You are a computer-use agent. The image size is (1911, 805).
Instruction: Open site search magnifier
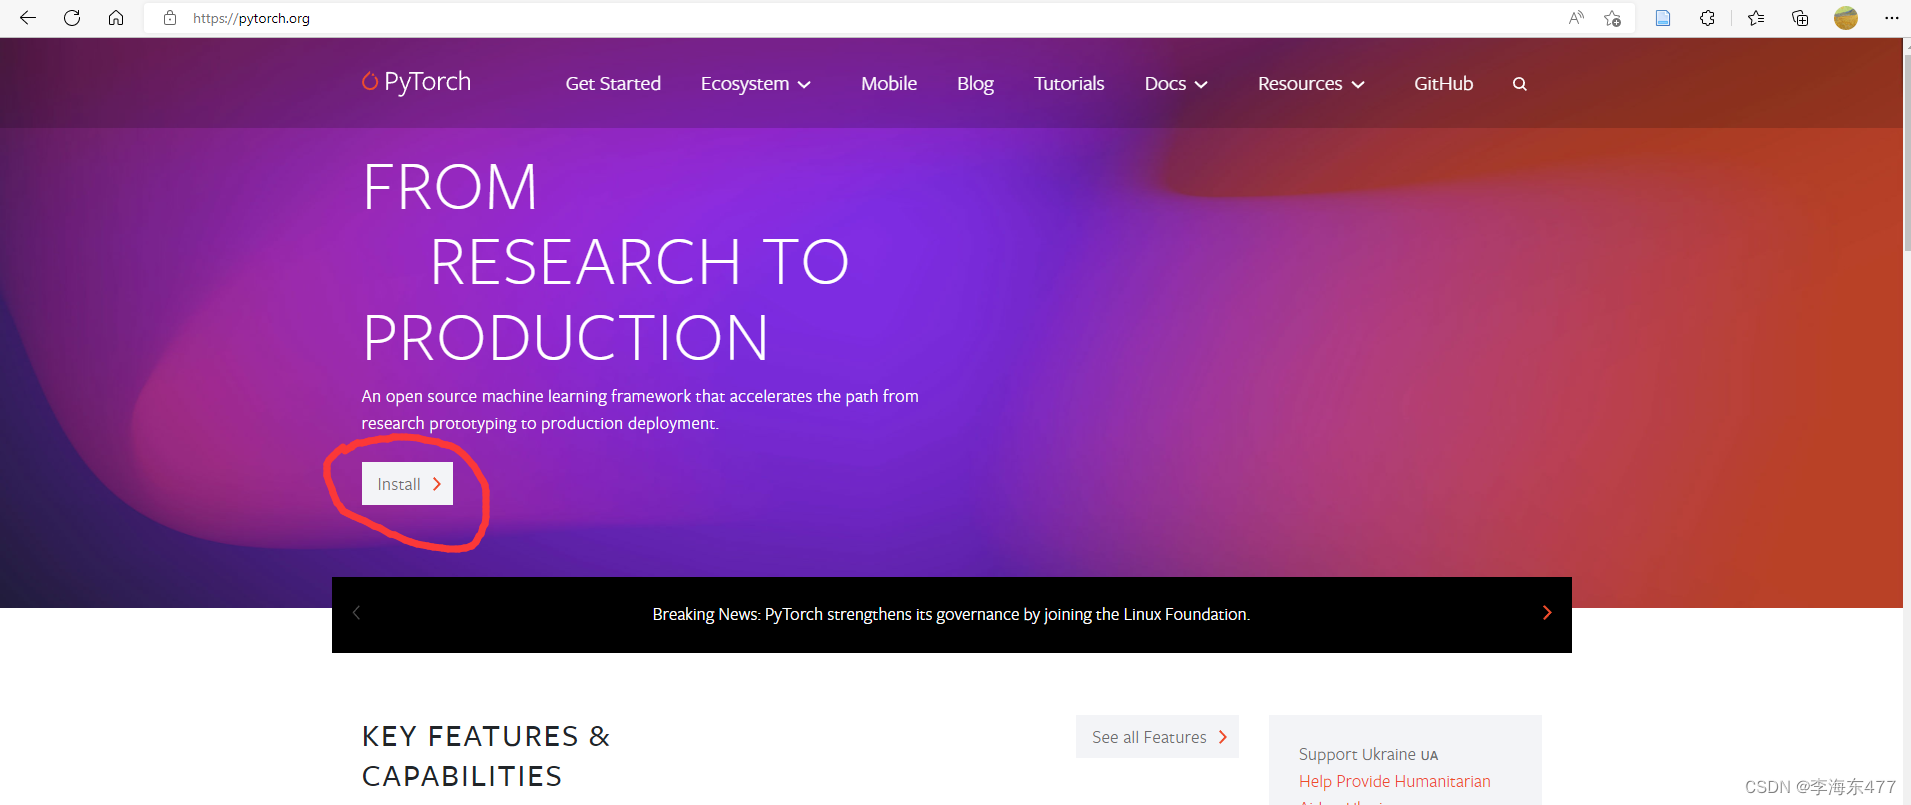coord(1520,84)
